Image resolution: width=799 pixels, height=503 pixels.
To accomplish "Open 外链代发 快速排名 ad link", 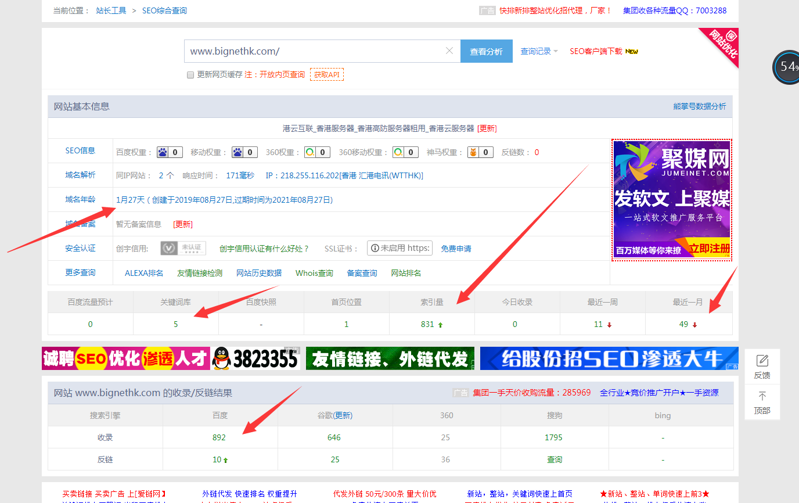I will [250, 494].
